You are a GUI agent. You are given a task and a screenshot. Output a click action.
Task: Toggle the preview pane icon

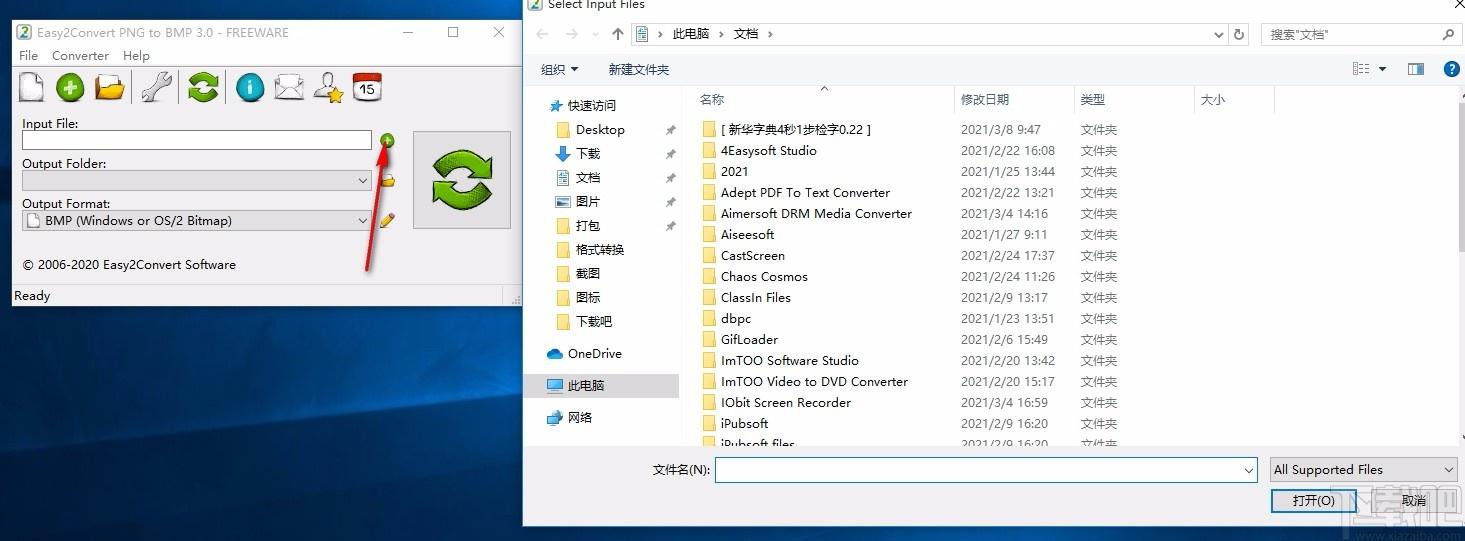tap(1415, 69)
